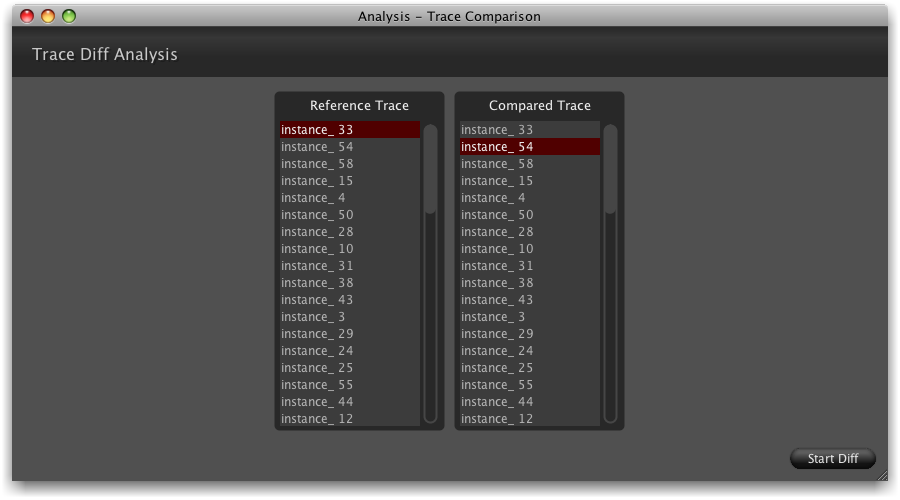Select instance_ 43 in Reference Trace list
Image resolution: width=900 pixels, height=500 pixels.
pos(349,300)
